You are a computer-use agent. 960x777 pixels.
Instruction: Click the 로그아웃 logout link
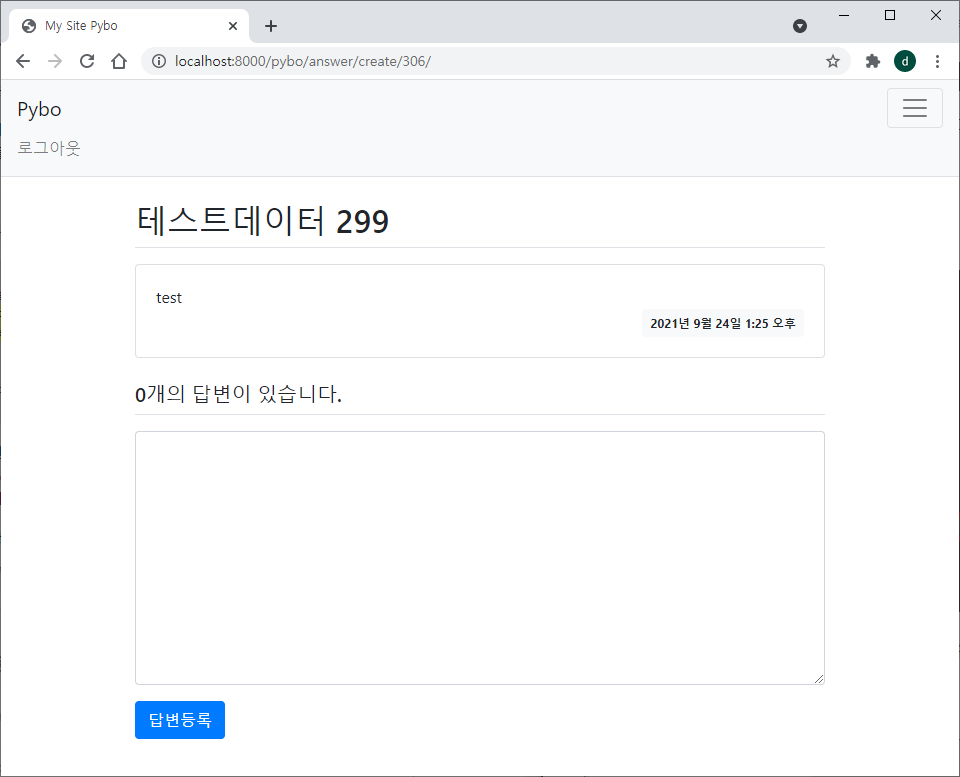pos(49,148)
